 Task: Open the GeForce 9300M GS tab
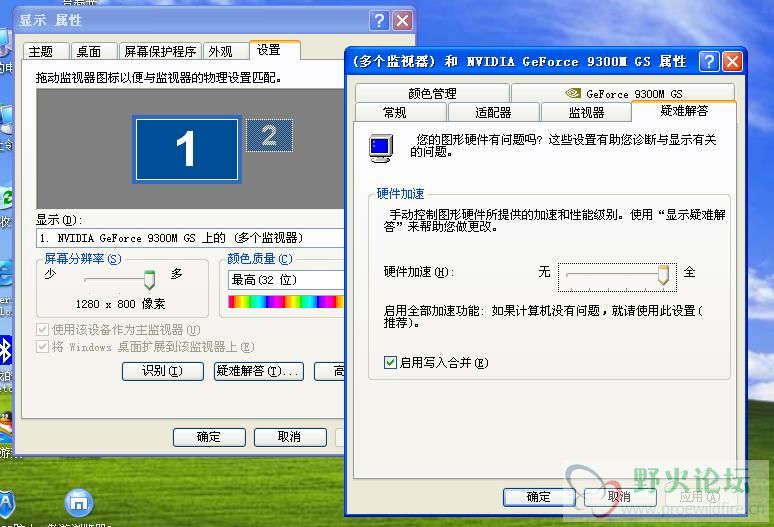(623, 93)
